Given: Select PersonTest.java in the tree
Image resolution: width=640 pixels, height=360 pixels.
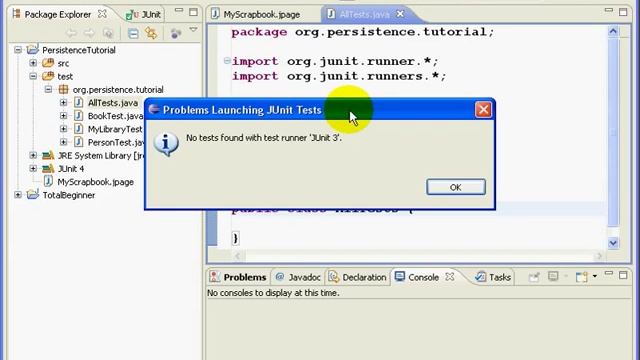Looking at the screenshot, I should [116, 142].
